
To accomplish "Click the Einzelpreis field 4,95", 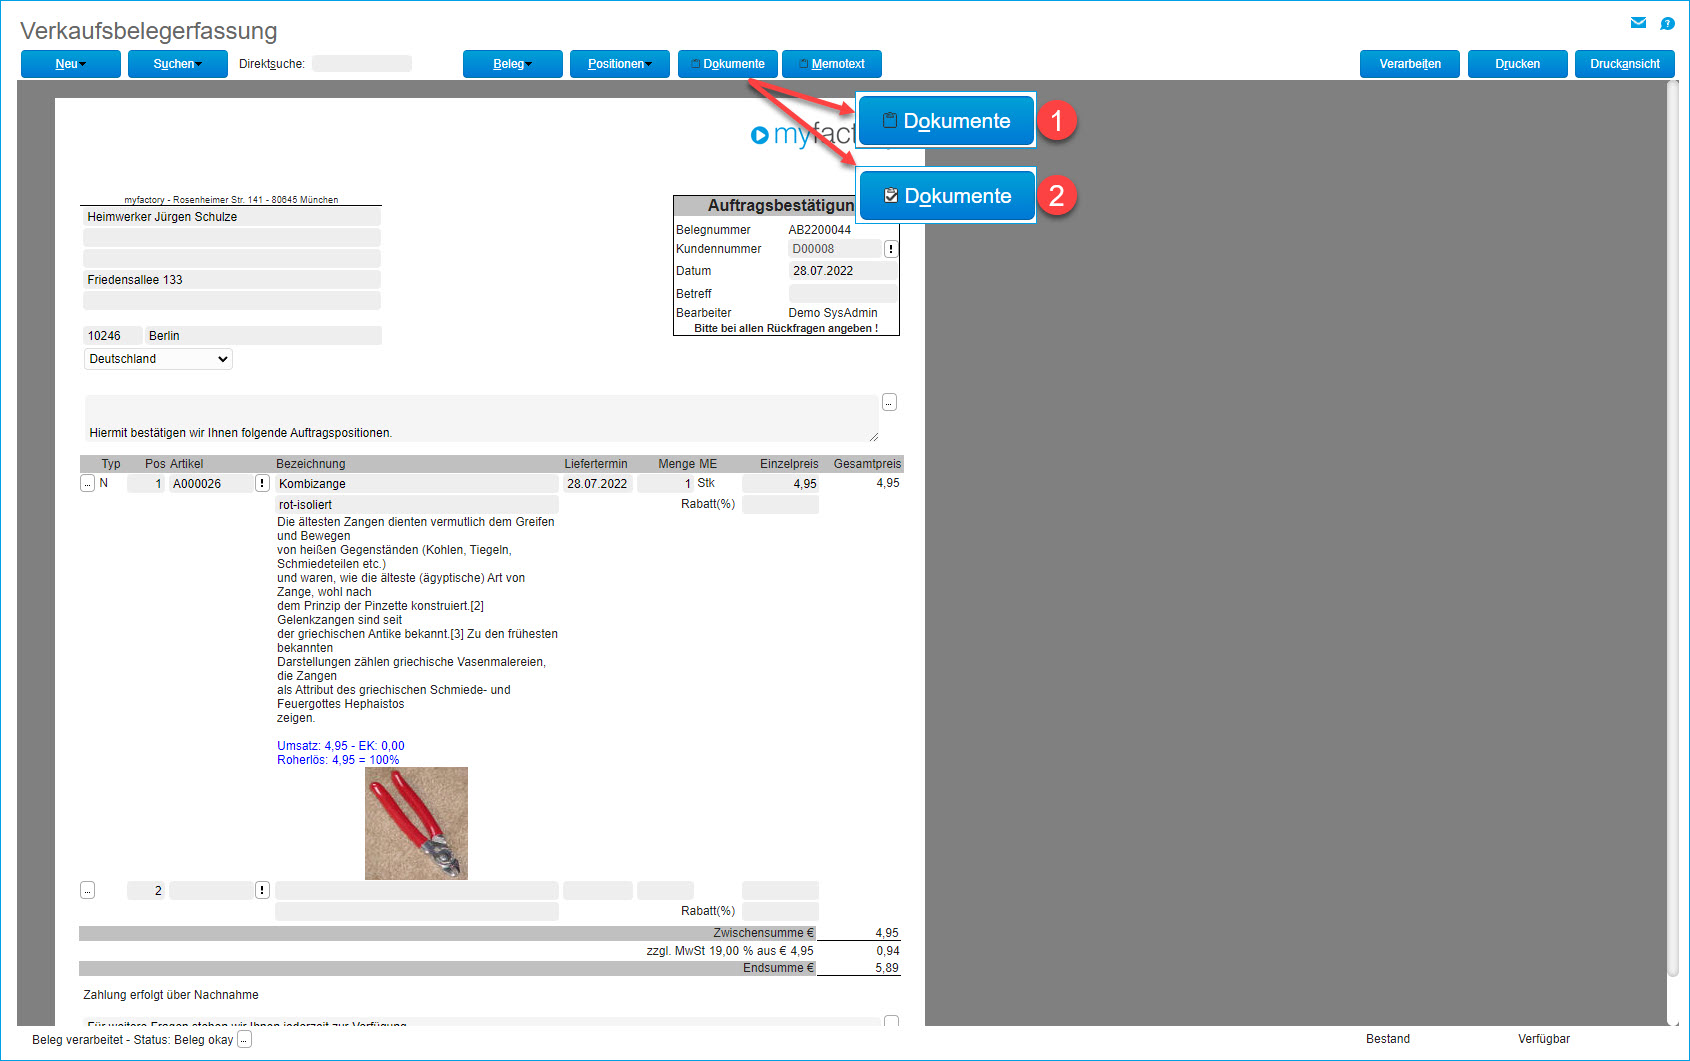I will click(x=780, y=484).
